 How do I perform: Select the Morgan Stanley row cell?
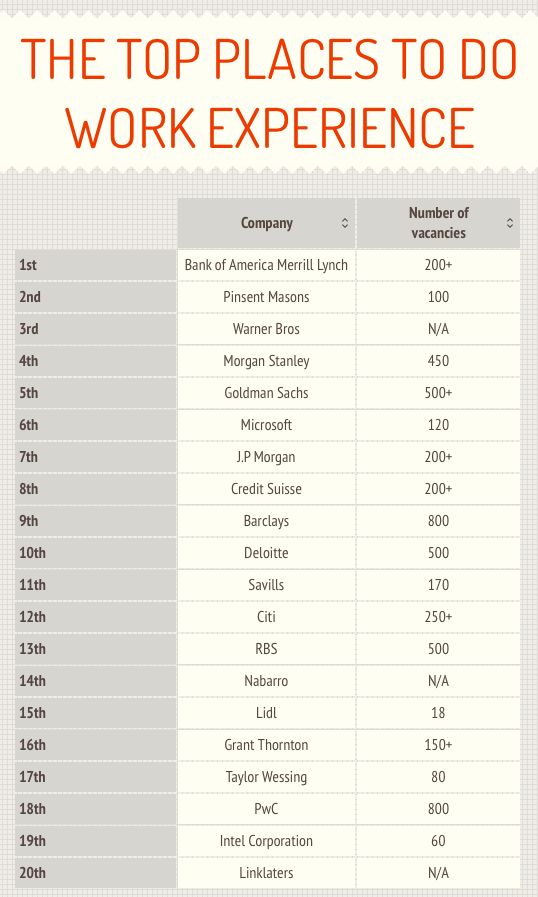coord(266,361)
